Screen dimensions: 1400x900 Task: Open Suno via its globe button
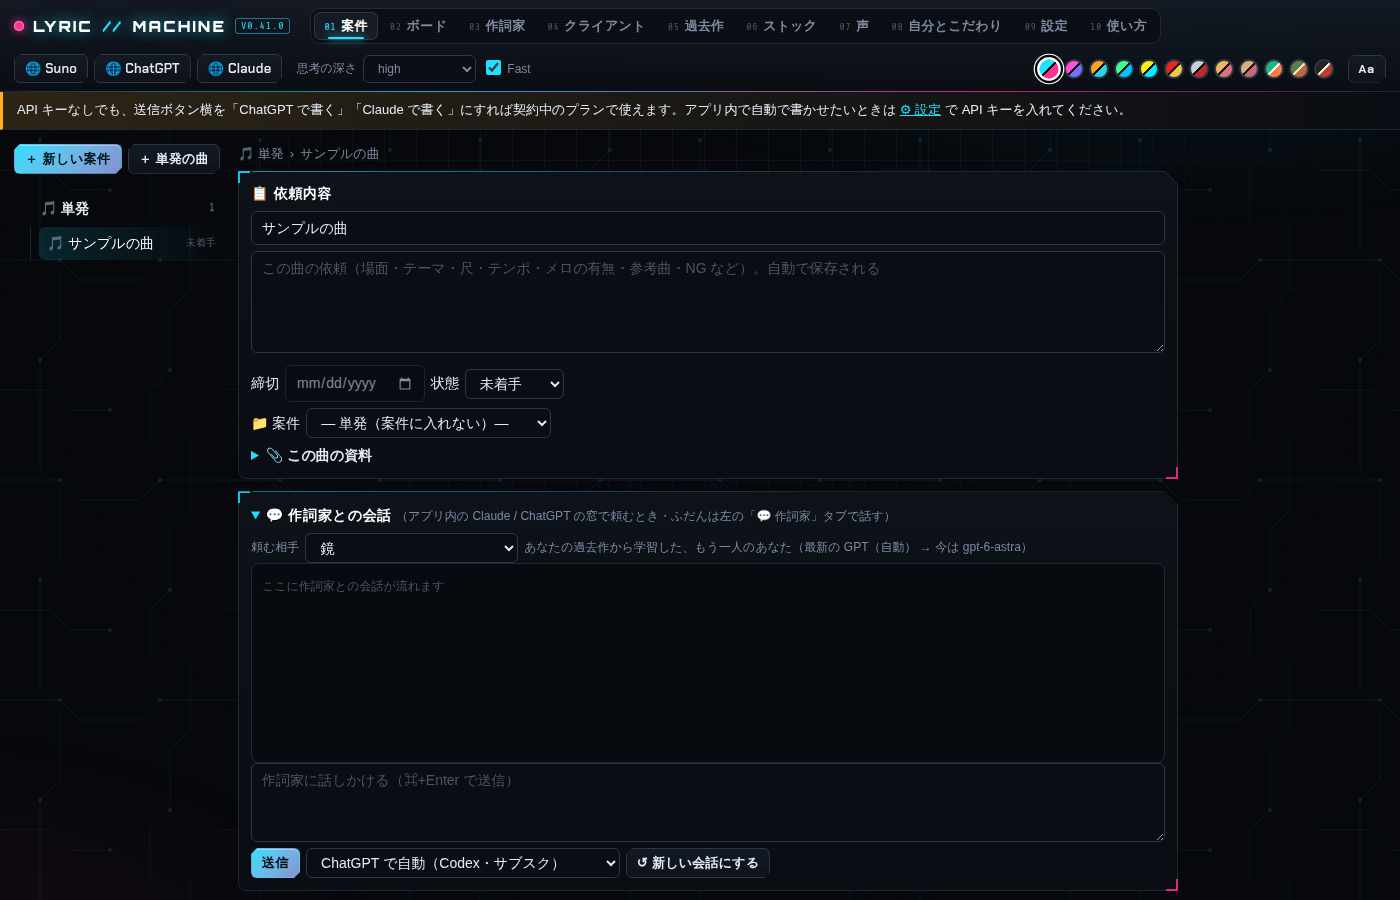(51, 69)
